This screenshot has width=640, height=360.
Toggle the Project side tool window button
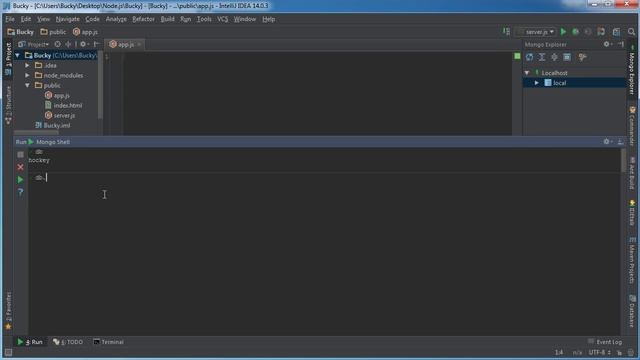point(8,59)
